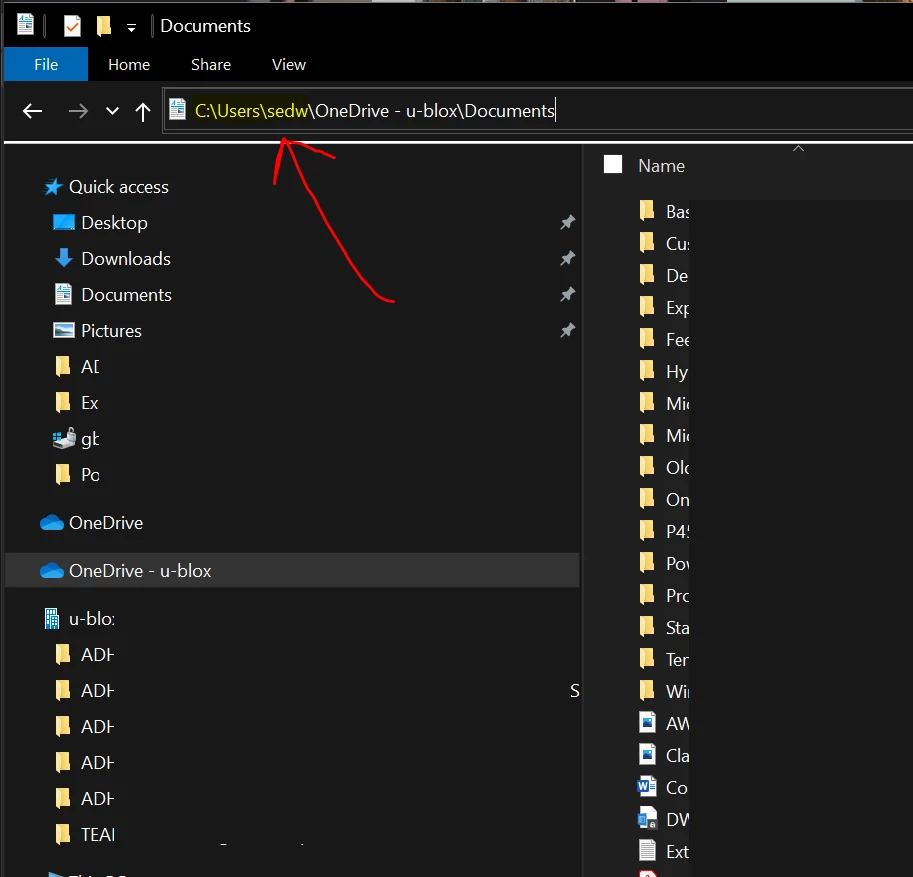Click the title bar Documents window icon
Image resolution: width=913 pixels, height=877 pixels.
click(25, 25)
